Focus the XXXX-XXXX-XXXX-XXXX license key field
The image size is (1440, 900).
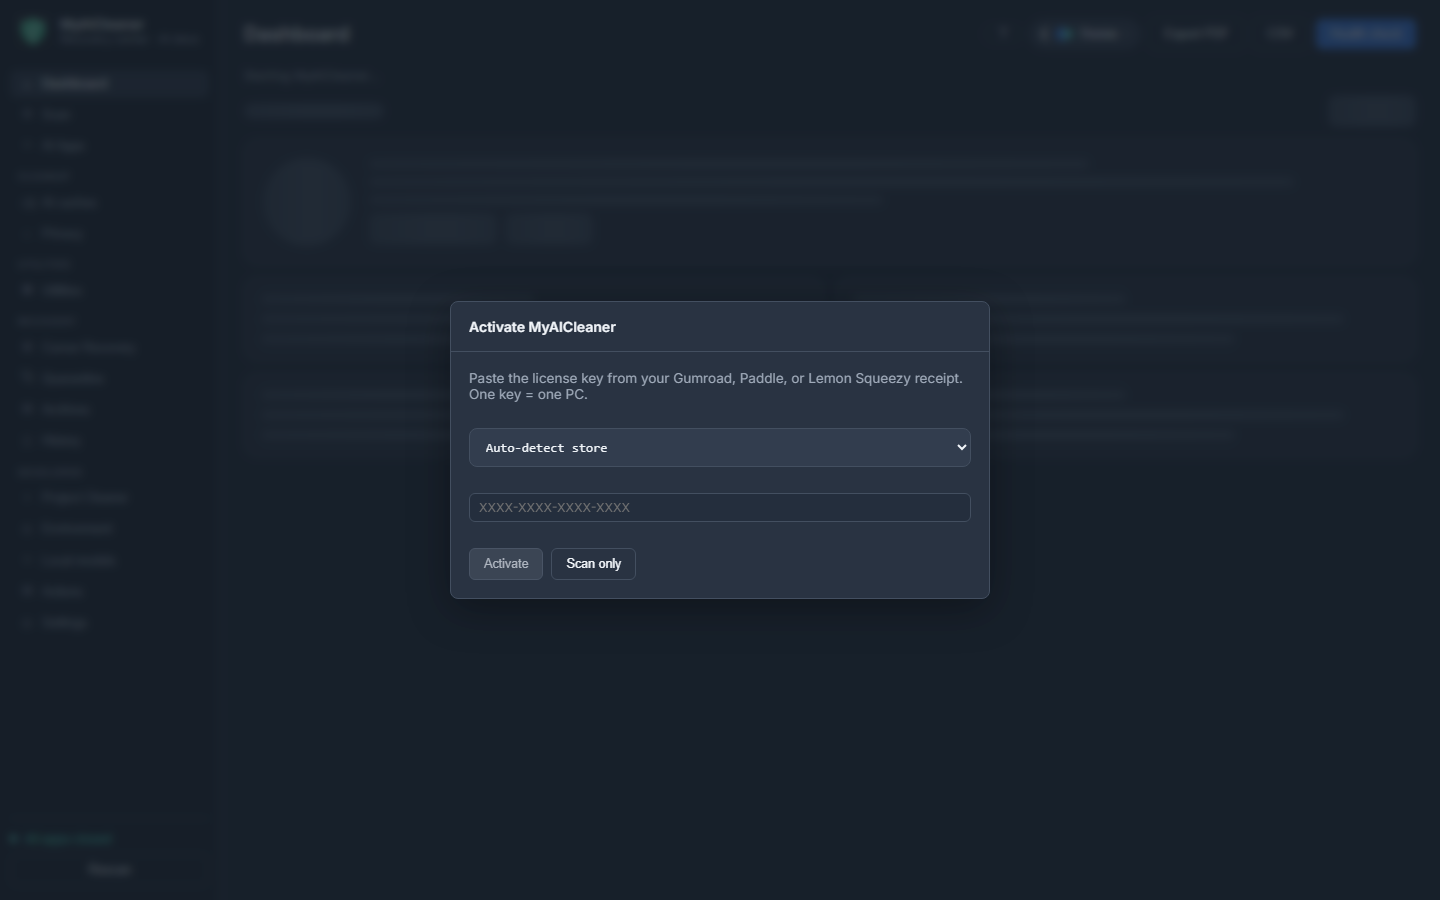coord(720,507)
